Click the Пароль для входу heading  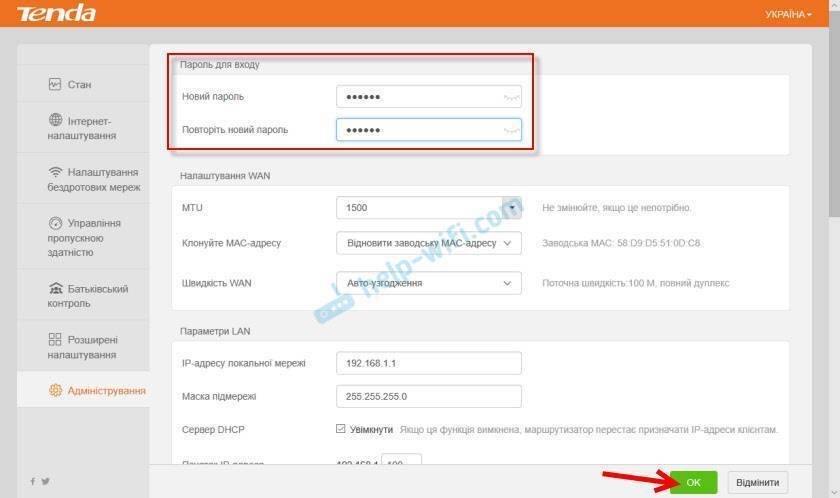point(220,64)
